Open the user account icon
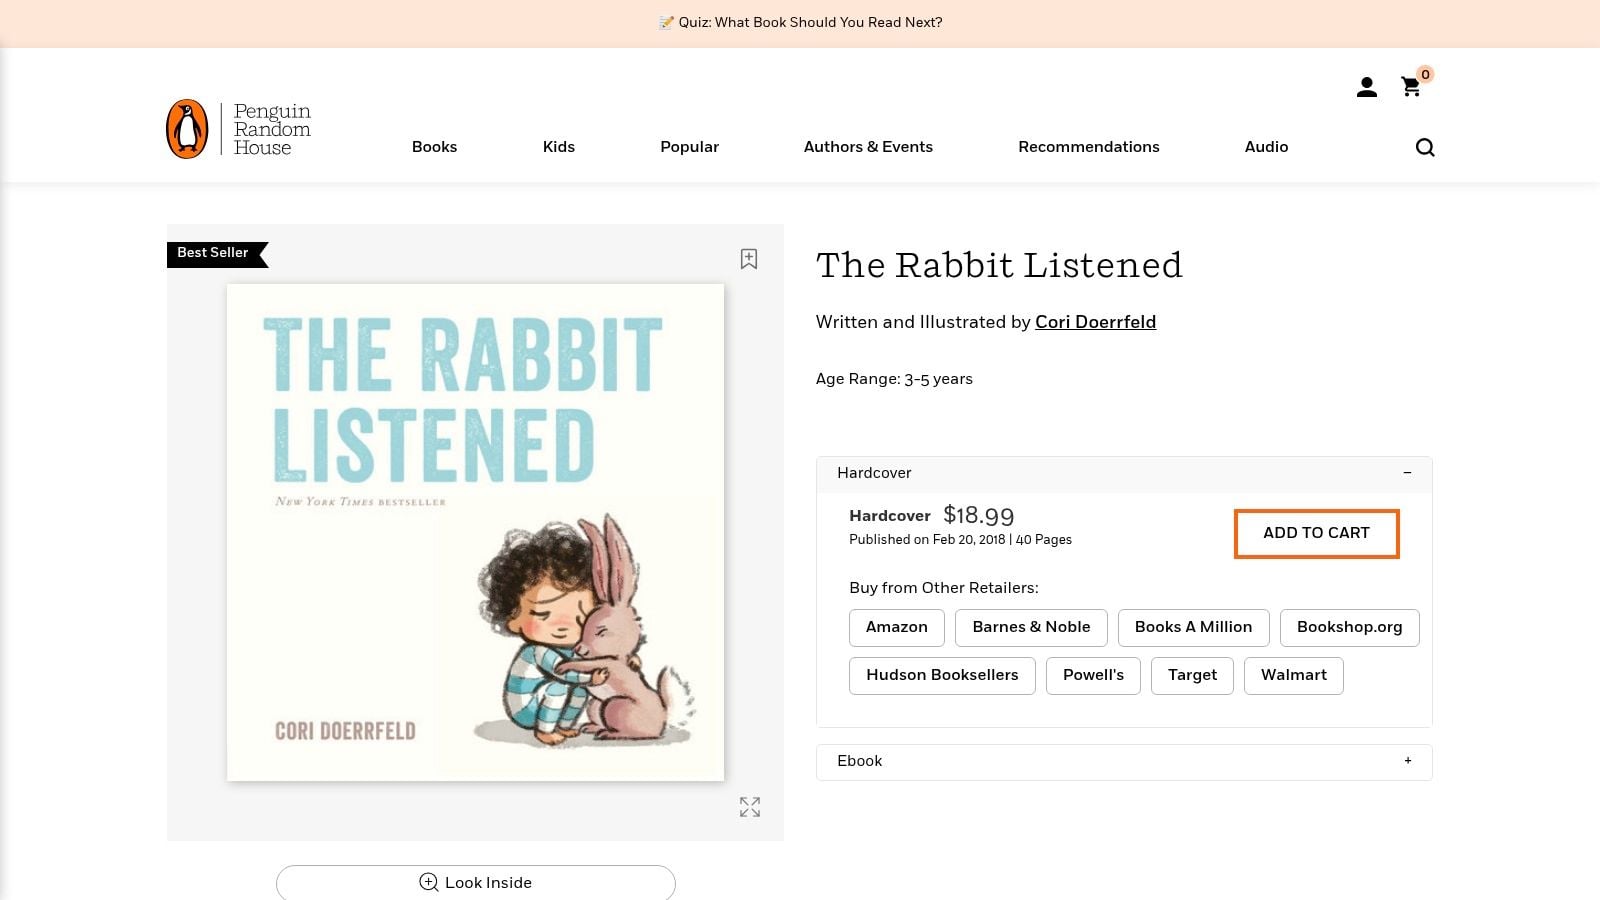The width and height of the screenshot is (1600, 900). [x=1366, y=88]
